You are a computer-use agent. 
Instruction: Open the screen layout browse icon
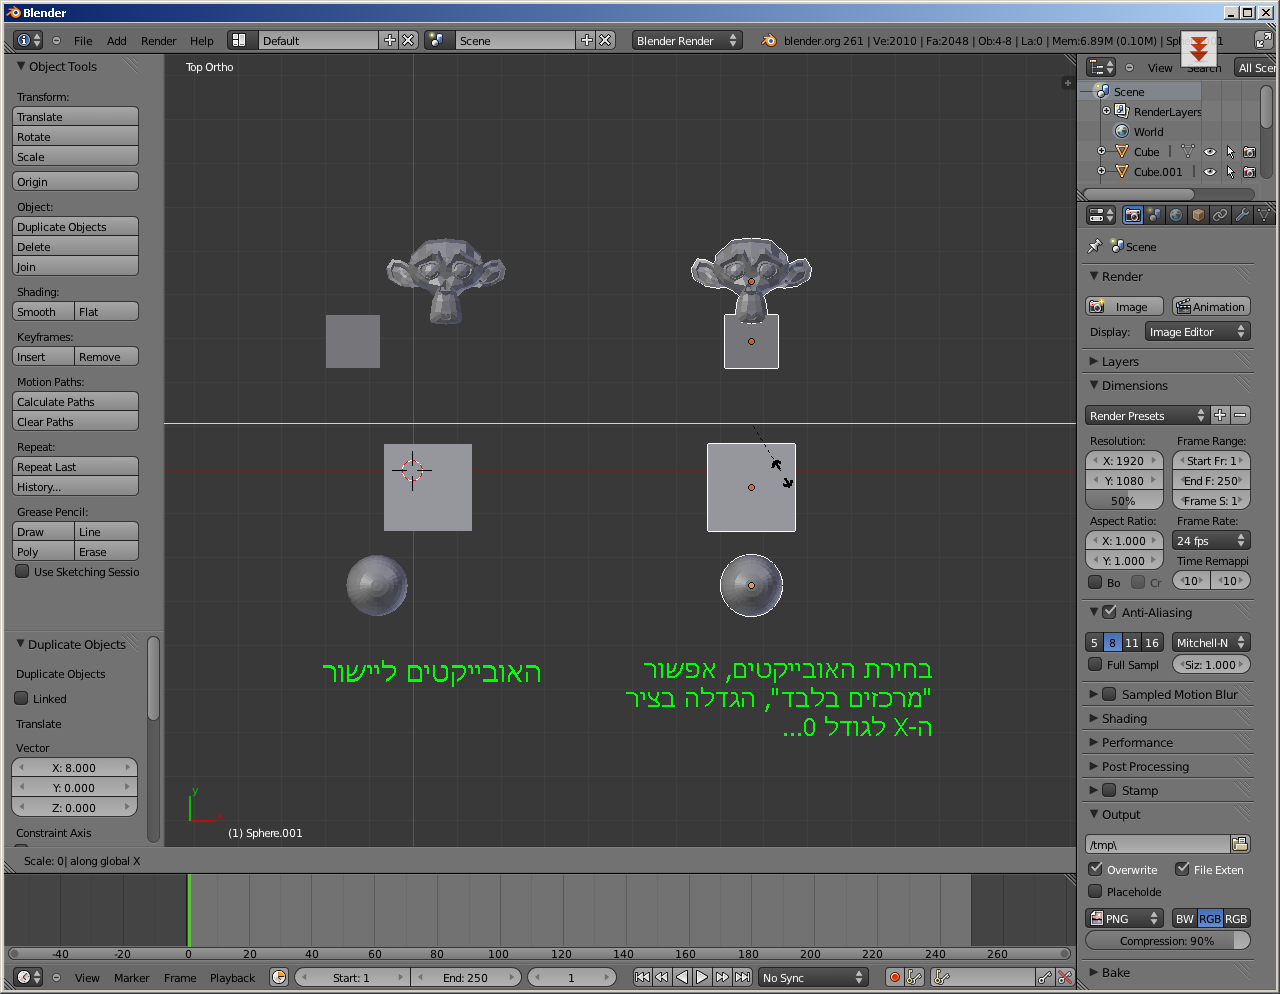238,40
